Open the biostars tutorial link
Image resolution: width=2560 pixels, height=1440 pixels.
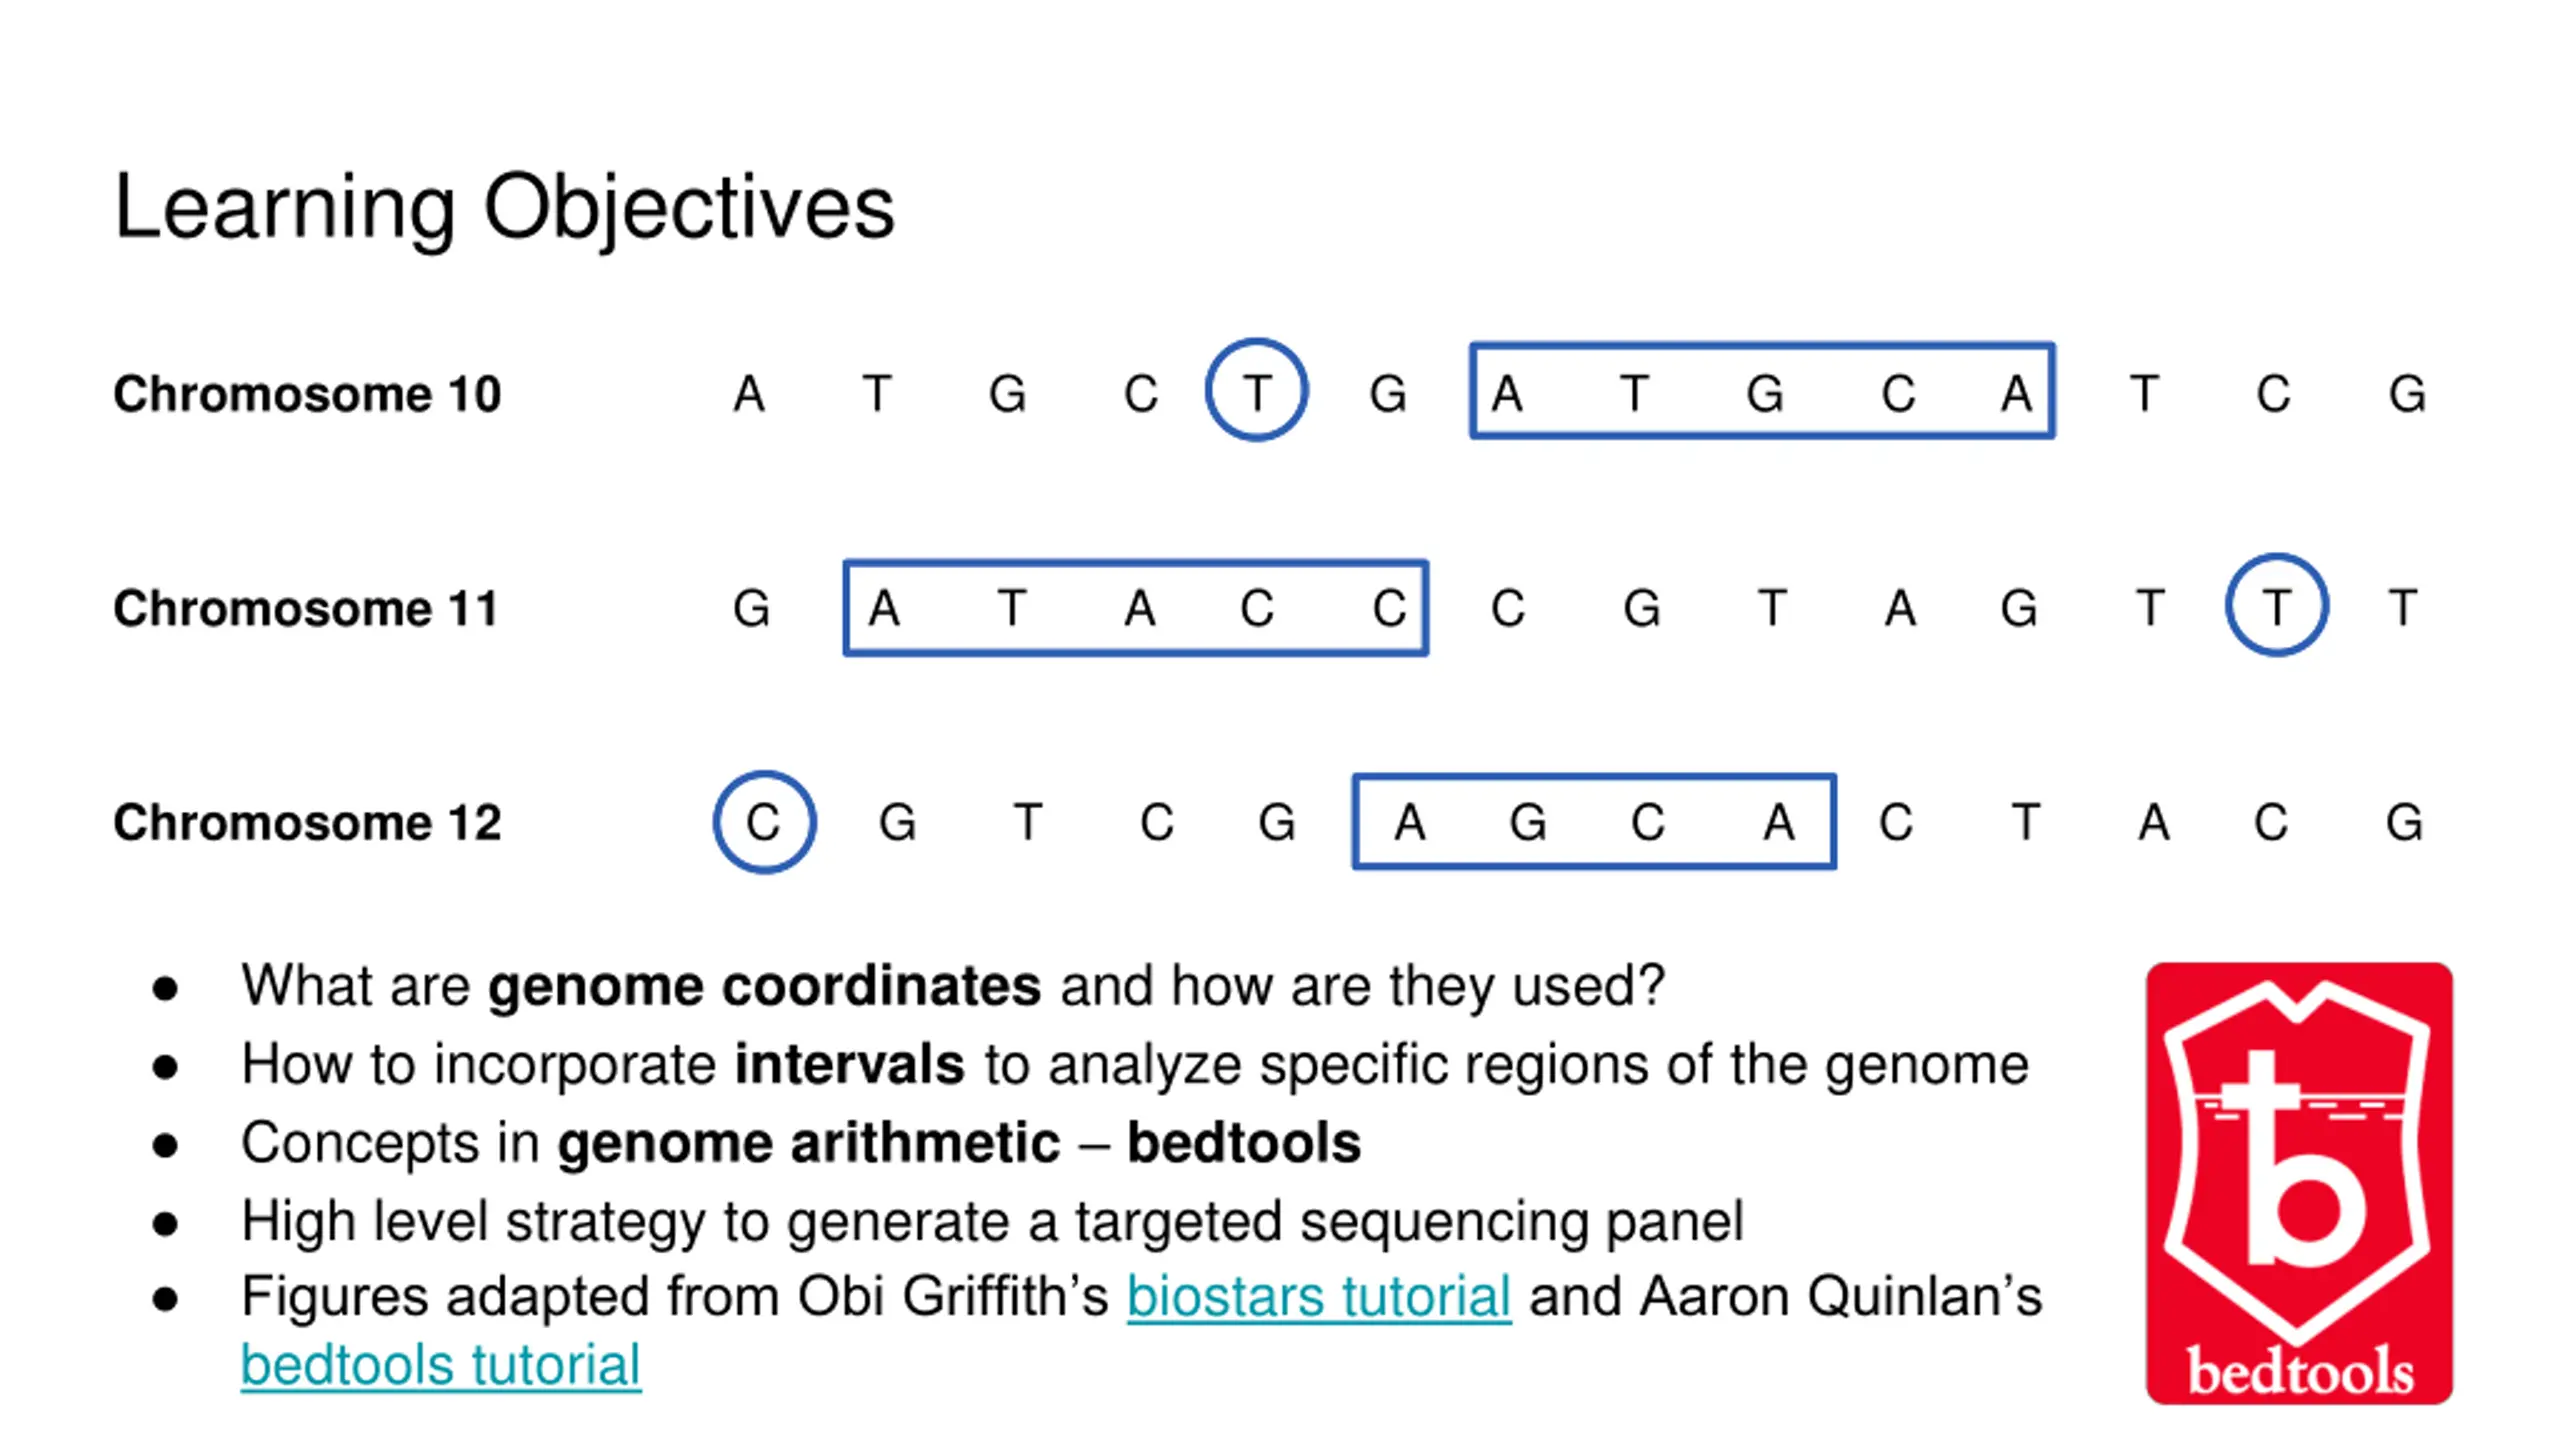[1318, 1297]
